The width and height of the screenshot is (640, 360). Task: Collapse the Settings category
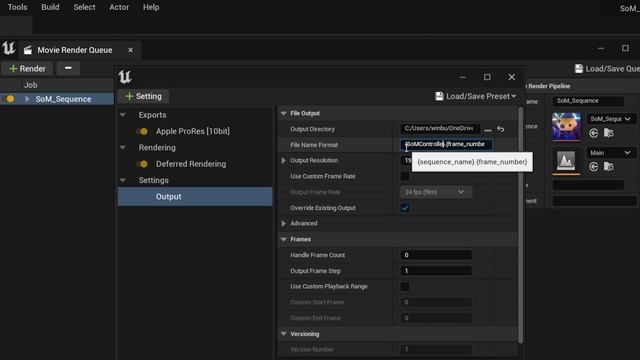123,180
